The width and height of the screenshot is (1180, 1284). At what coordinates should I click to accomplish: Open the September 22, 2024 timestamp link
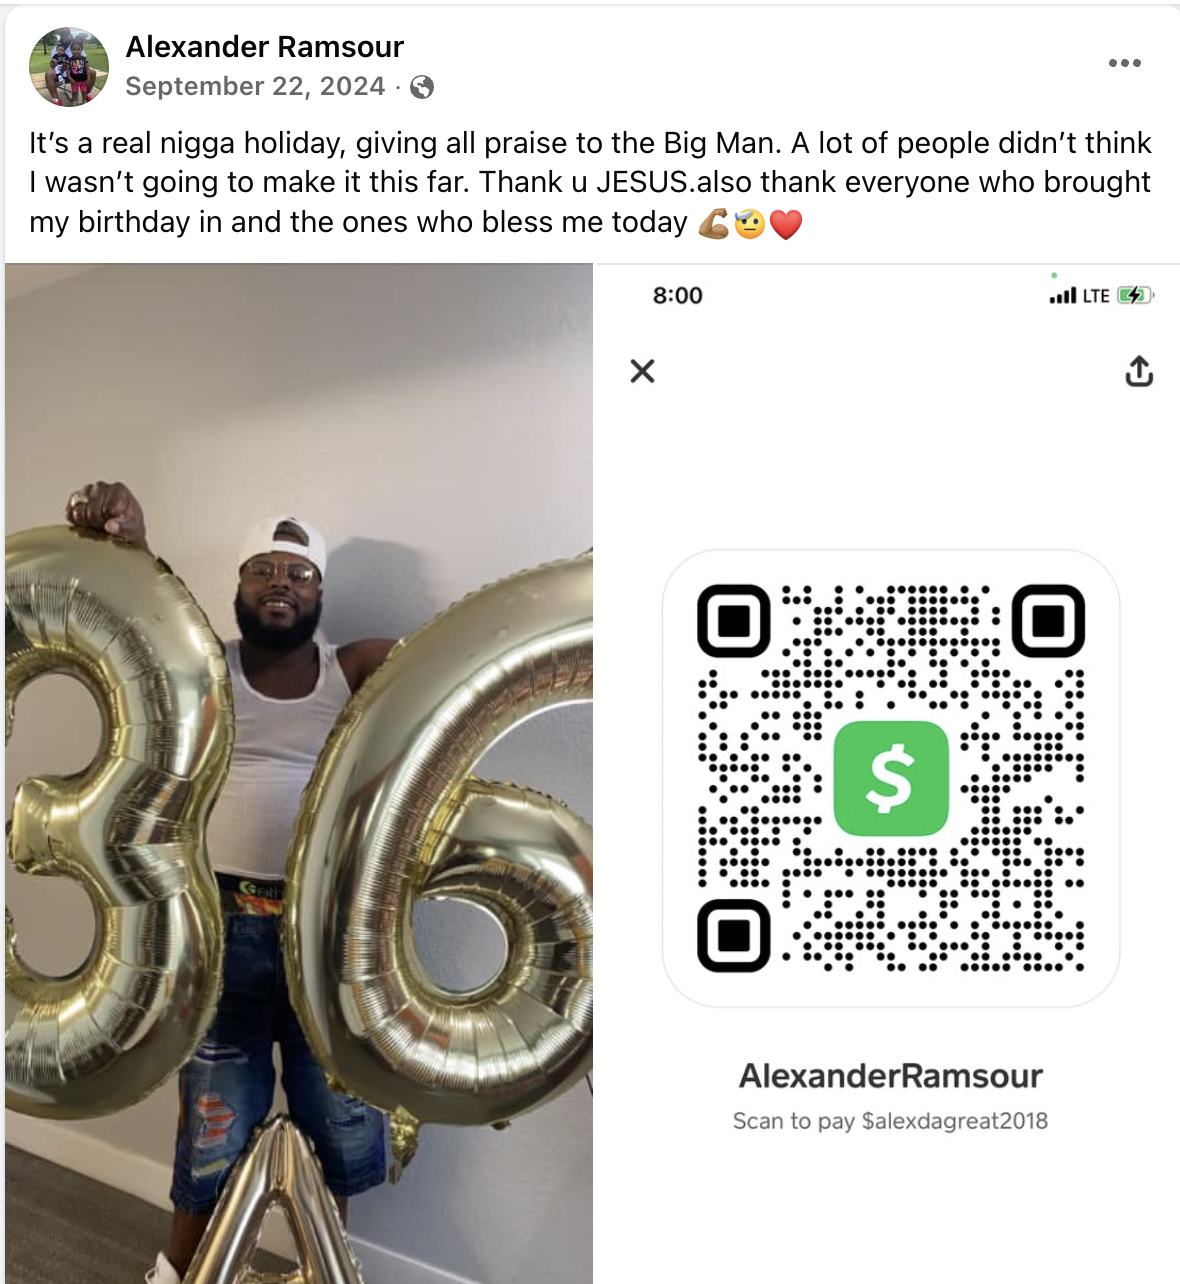click(255, 86)
